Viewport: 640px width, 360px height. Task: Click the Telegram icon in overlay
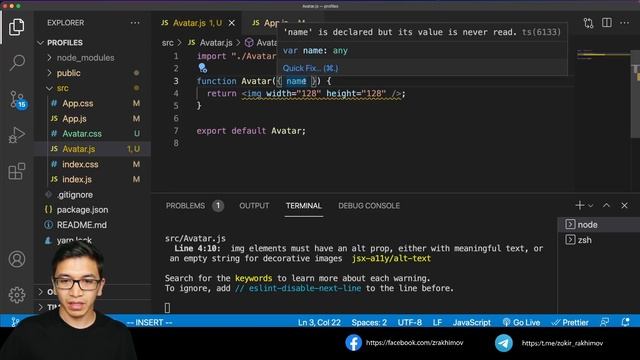pyautogui.click(x=504, y=342)
